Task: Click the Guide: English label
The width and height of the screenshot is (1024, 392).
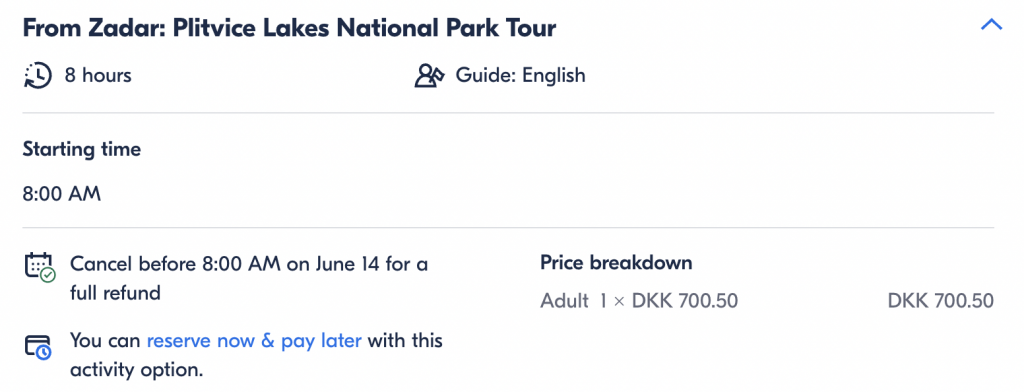Action: pos(520,76)
